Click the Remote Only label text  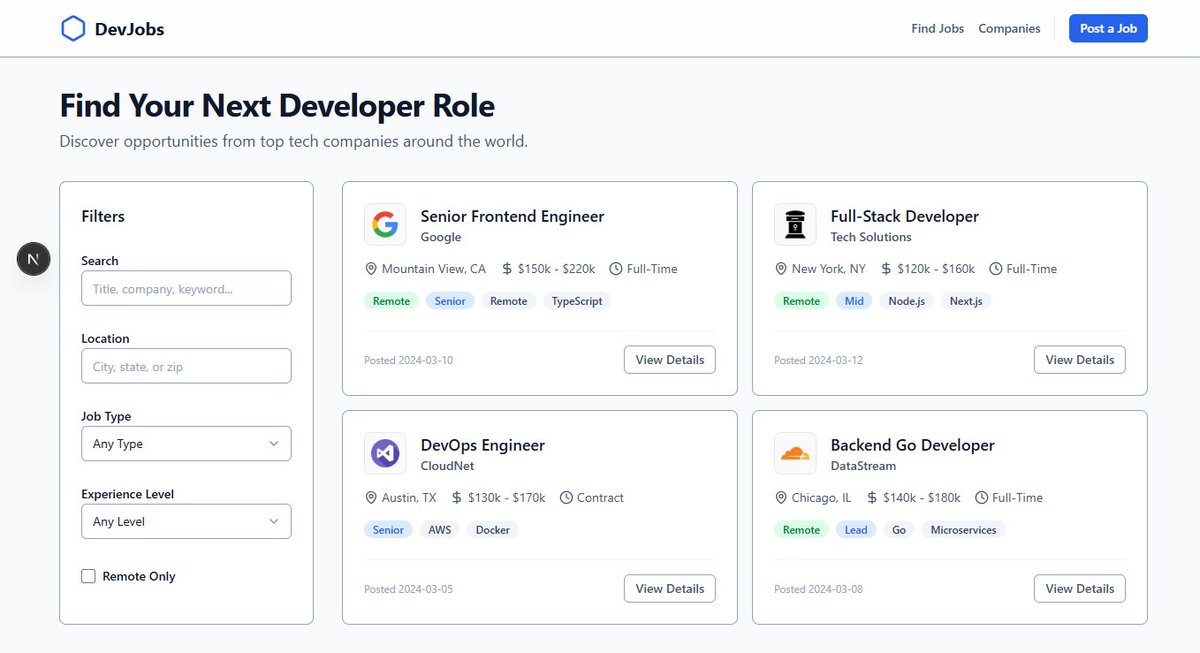pyautogui.click(x=139, y=577)
